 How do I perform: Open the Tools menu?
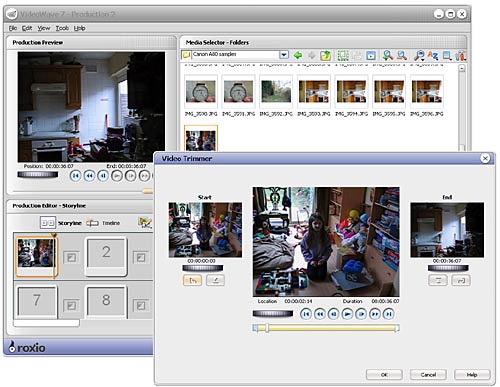pos(62,28)
